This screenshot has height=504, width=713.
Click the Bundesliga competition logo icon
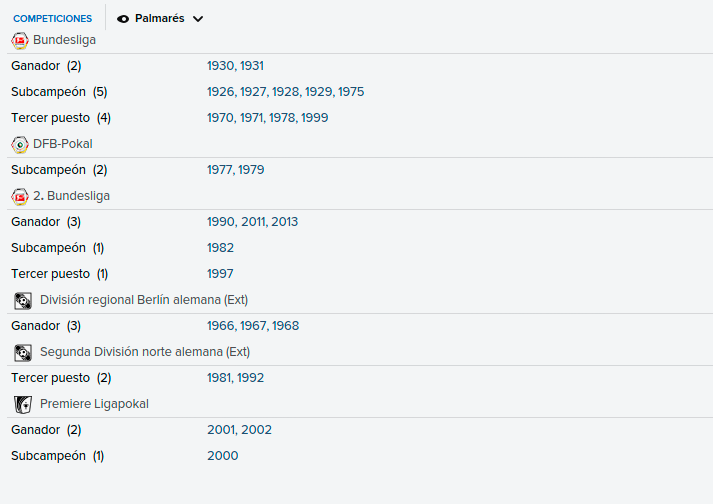[x=20, y=40]
